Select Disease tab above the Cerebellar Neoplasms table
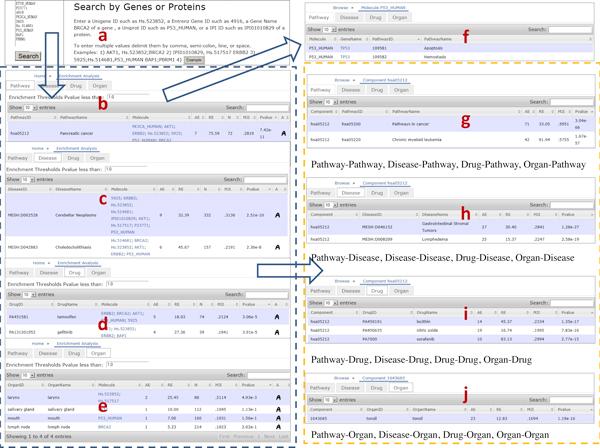The width and height of the screenshot is (600, 448). pyautogui.click(x=48, y=158)
